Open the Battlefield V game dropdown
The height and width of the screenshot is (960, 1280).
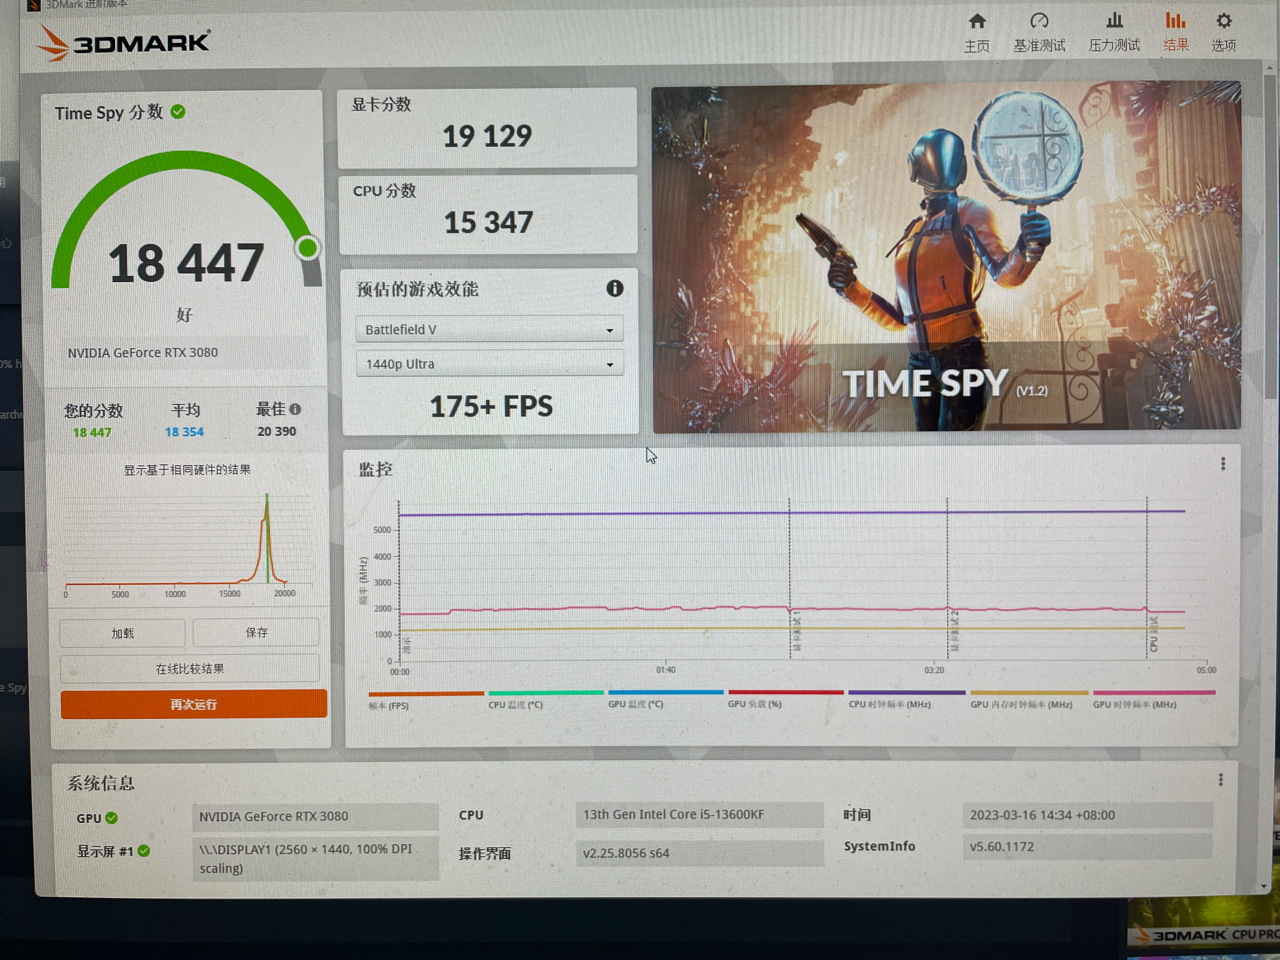[489, 329]
